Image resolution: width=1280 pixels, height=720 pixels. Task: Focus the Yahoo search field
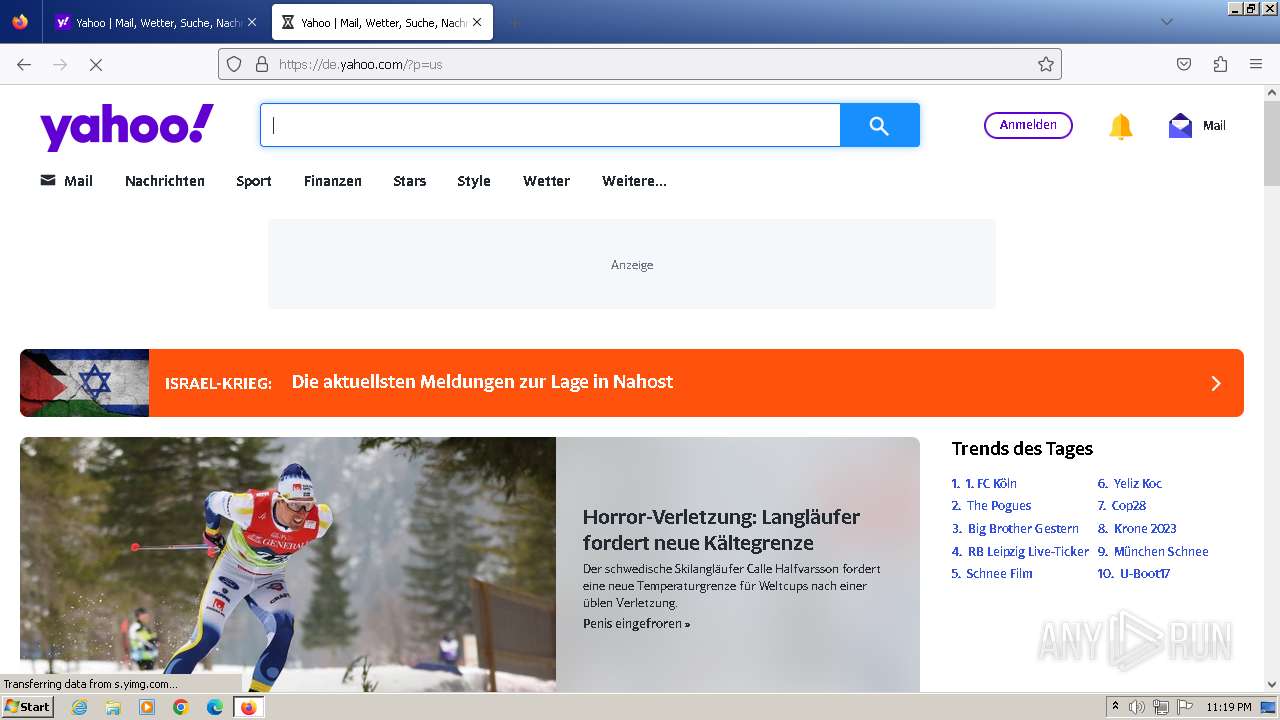click(x=550, y=125)
